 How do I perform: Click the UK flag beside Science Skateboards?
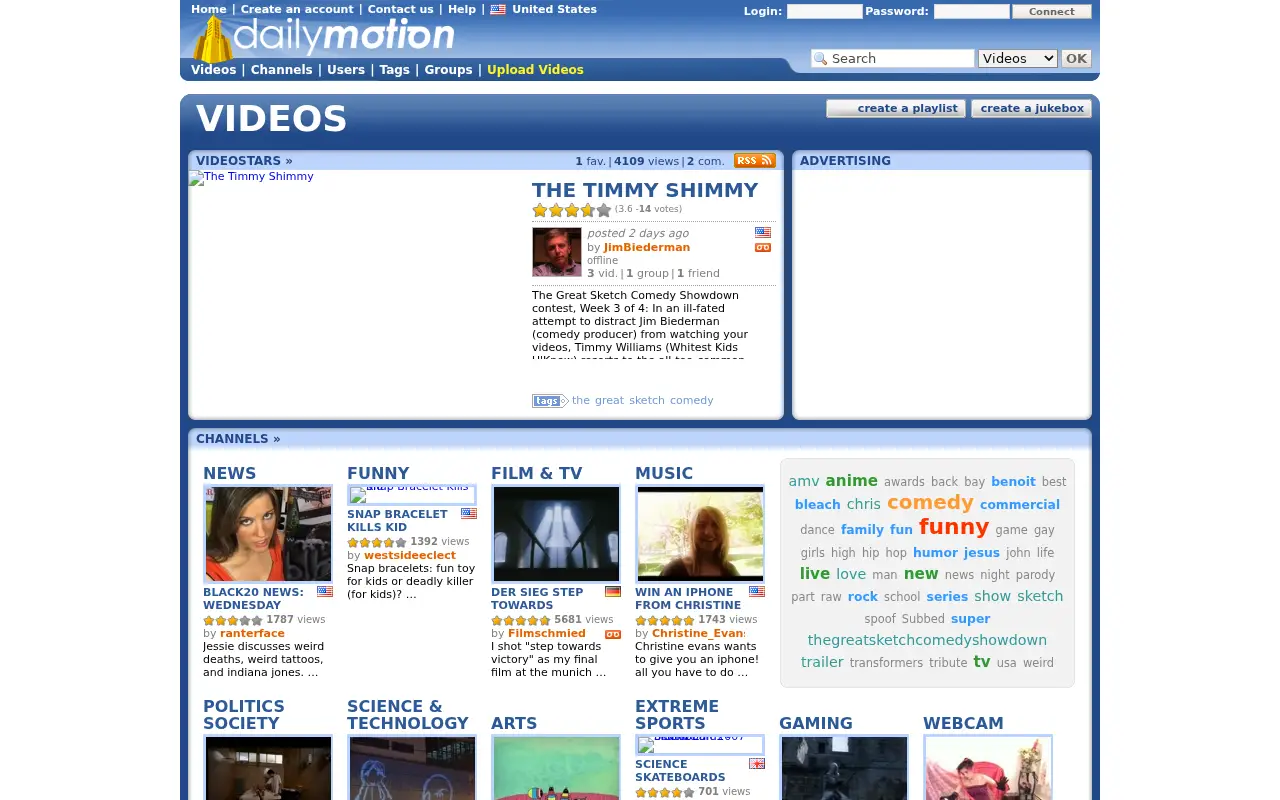tap(757, 764)
